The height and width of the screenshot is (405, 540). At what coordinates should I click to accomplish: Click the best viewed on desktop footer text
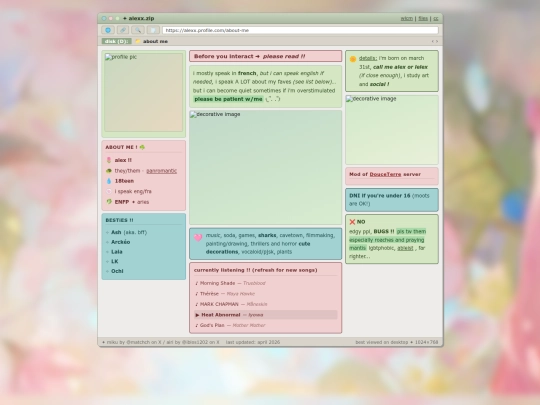pos(397,342)
